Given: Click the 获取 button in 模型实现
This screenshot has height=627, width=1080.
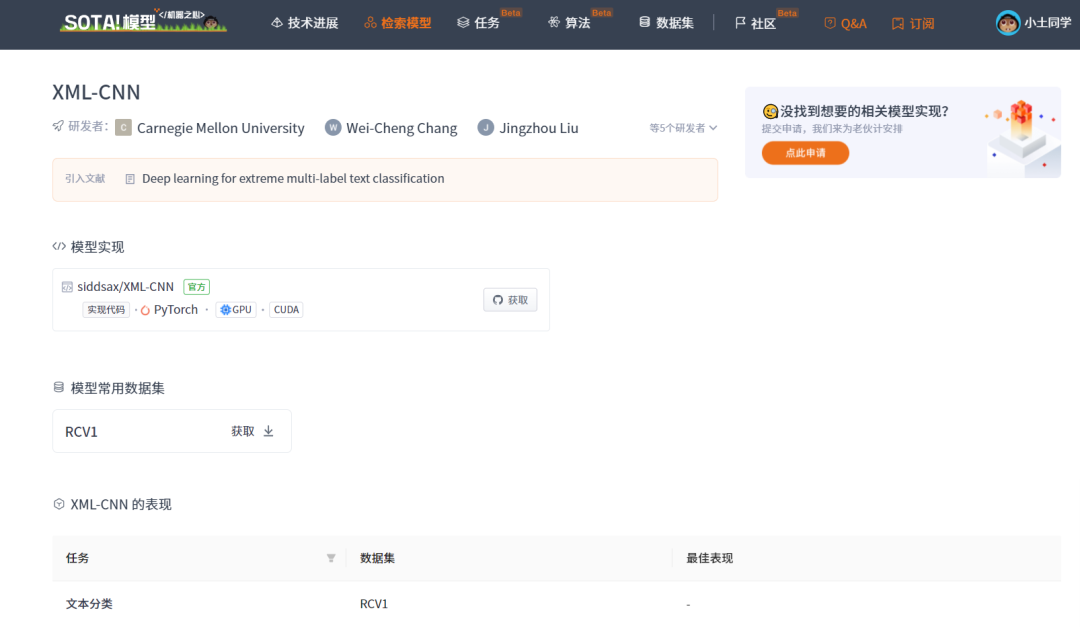Looking at the screenshot, I should [510, 299].
